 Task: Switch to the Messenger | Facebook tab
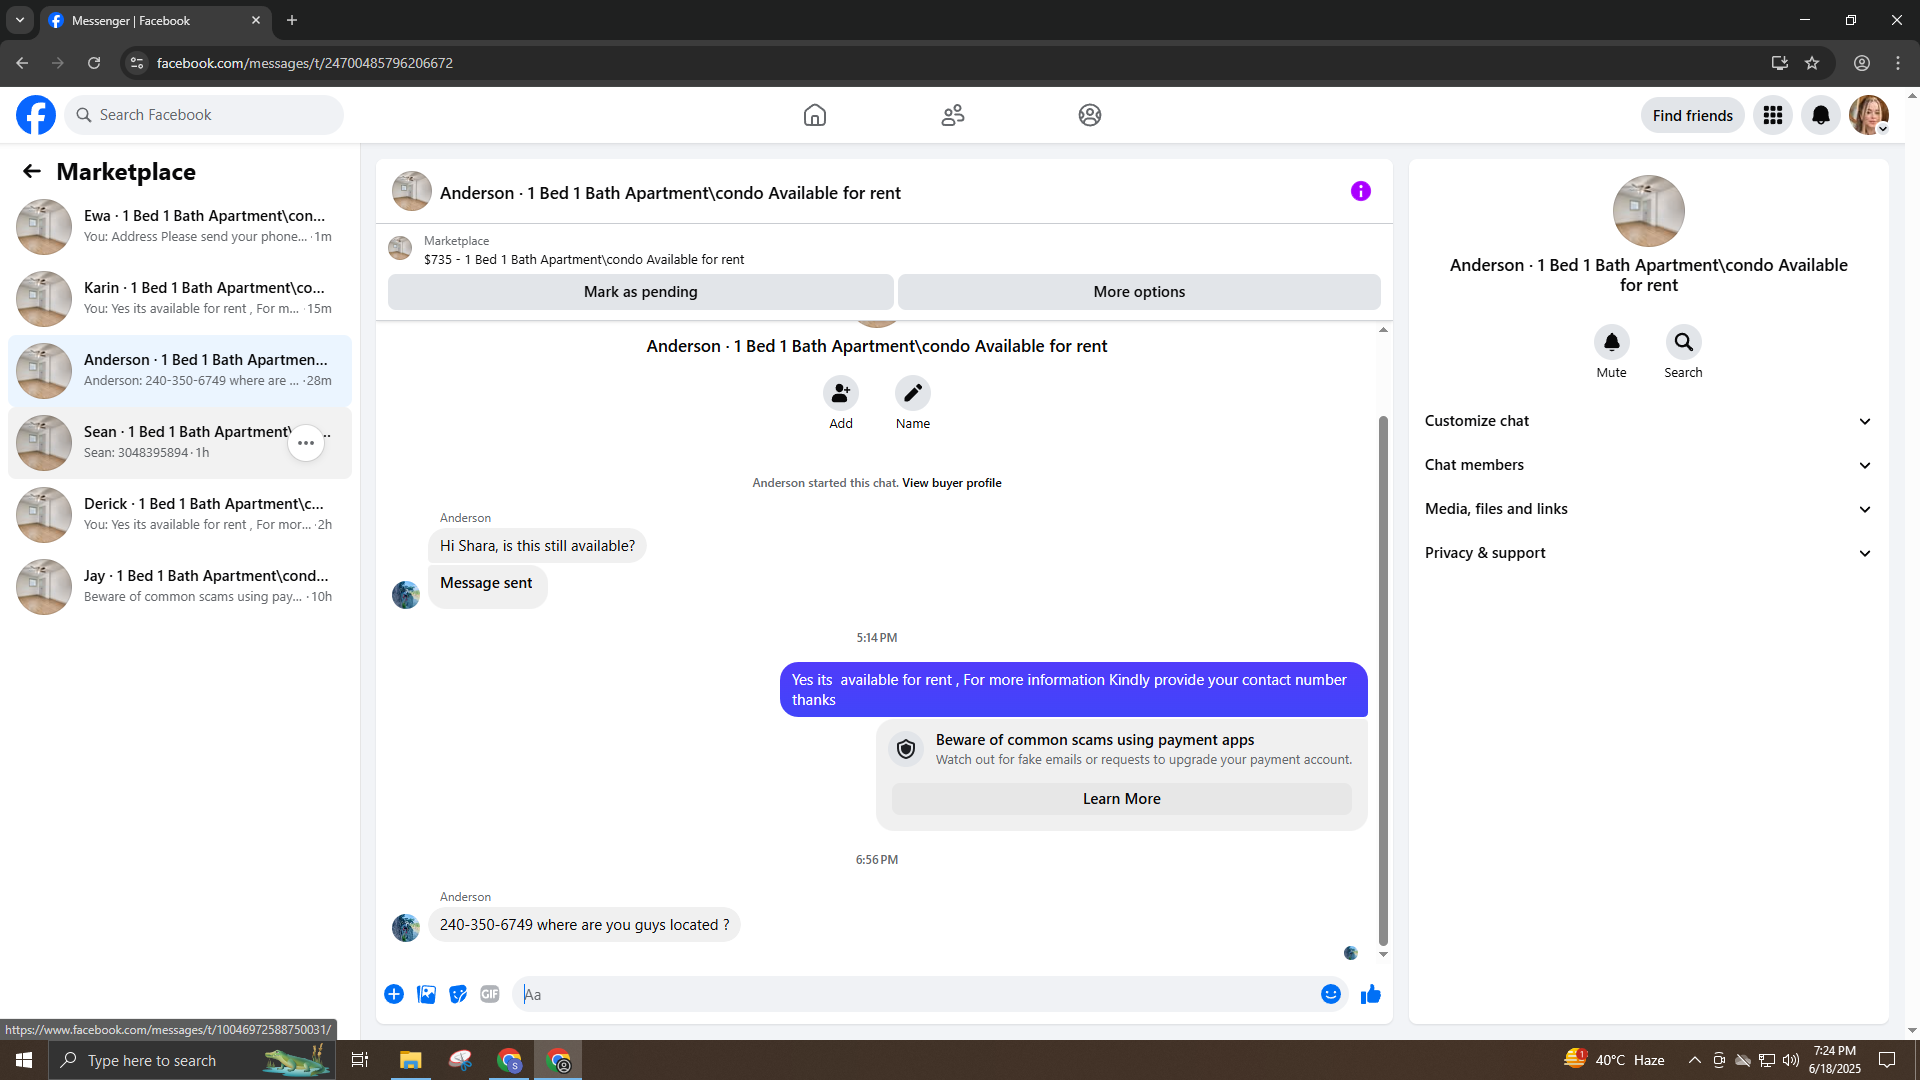[155, 20]
